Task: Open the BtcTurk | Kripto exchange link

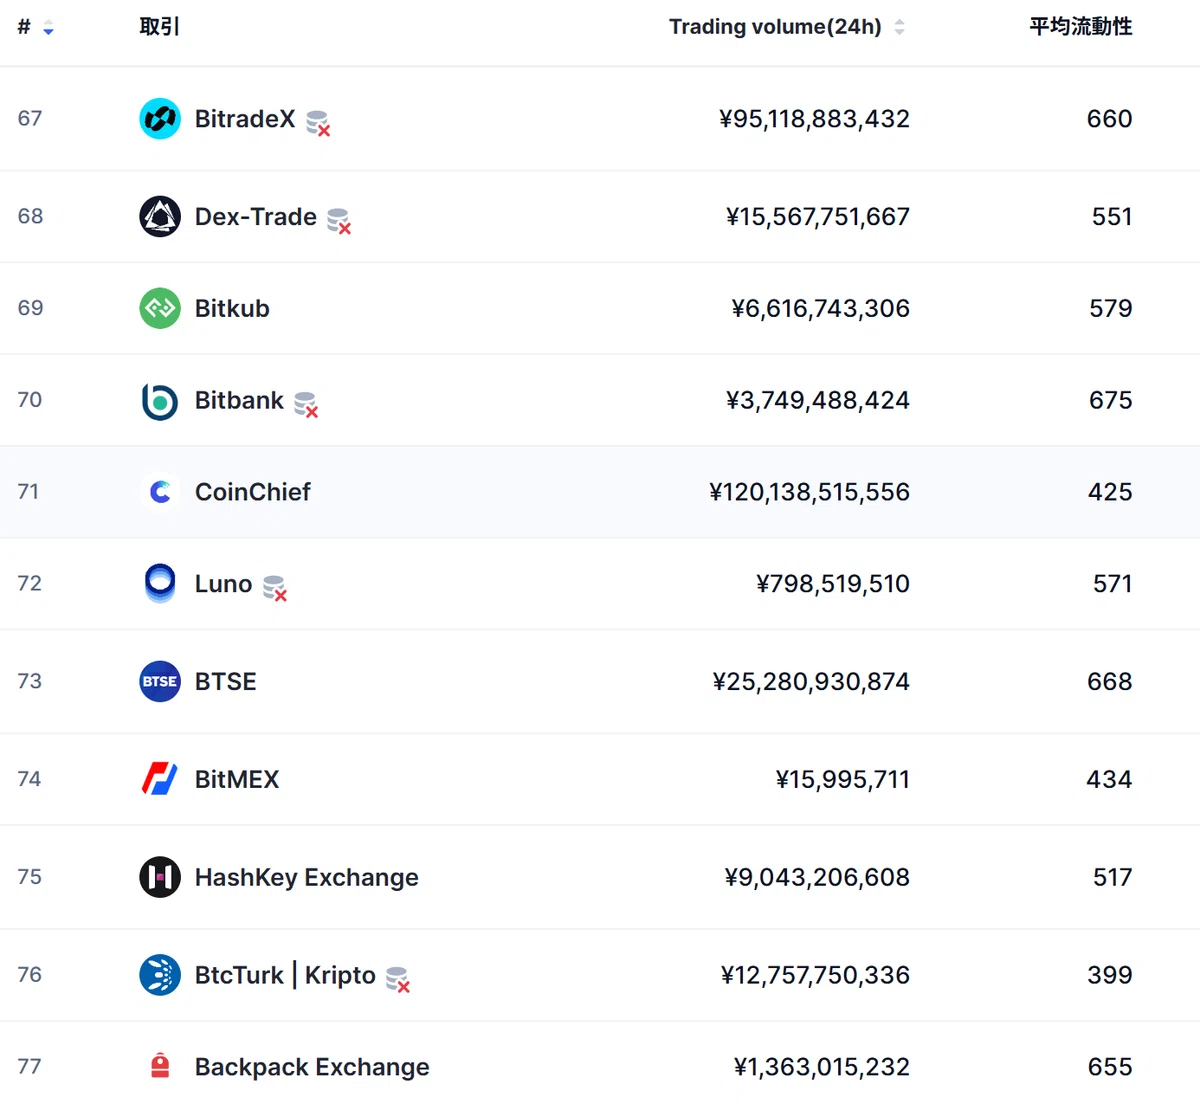Action: [285, 975]
